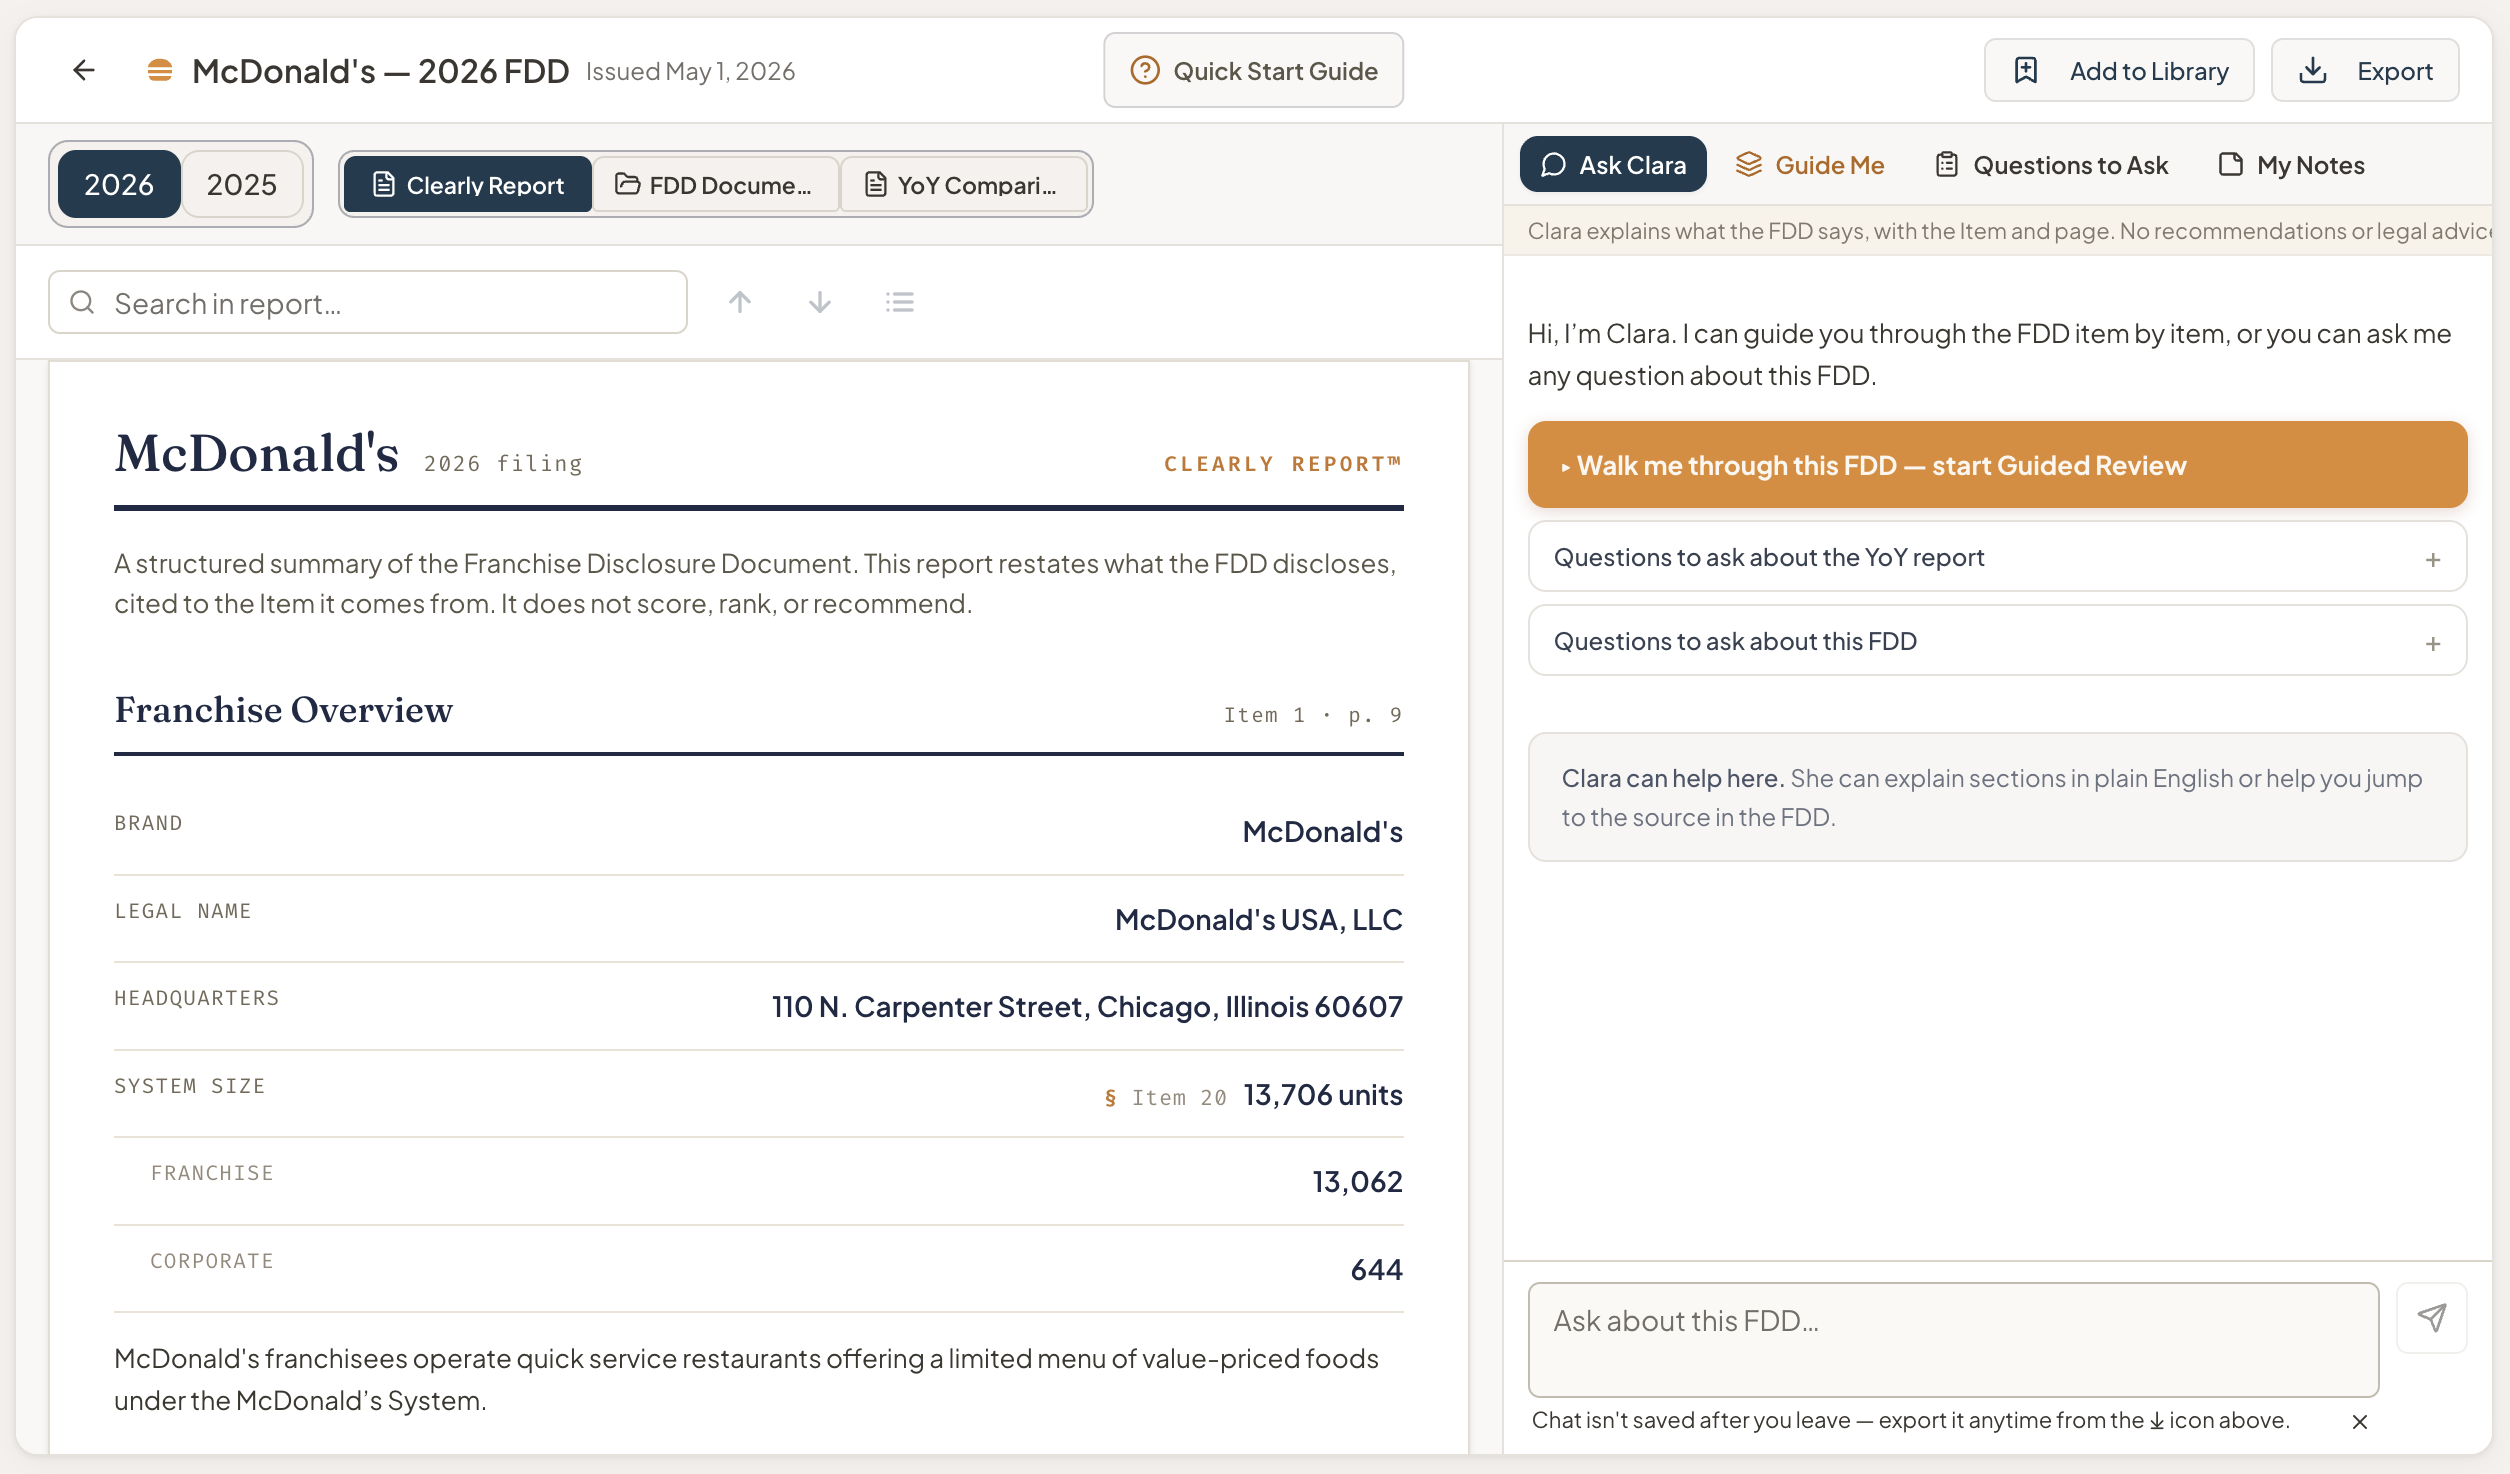
Task: Open the table of contents list icon
Action: pyautogui.click(x=900, y=302)
